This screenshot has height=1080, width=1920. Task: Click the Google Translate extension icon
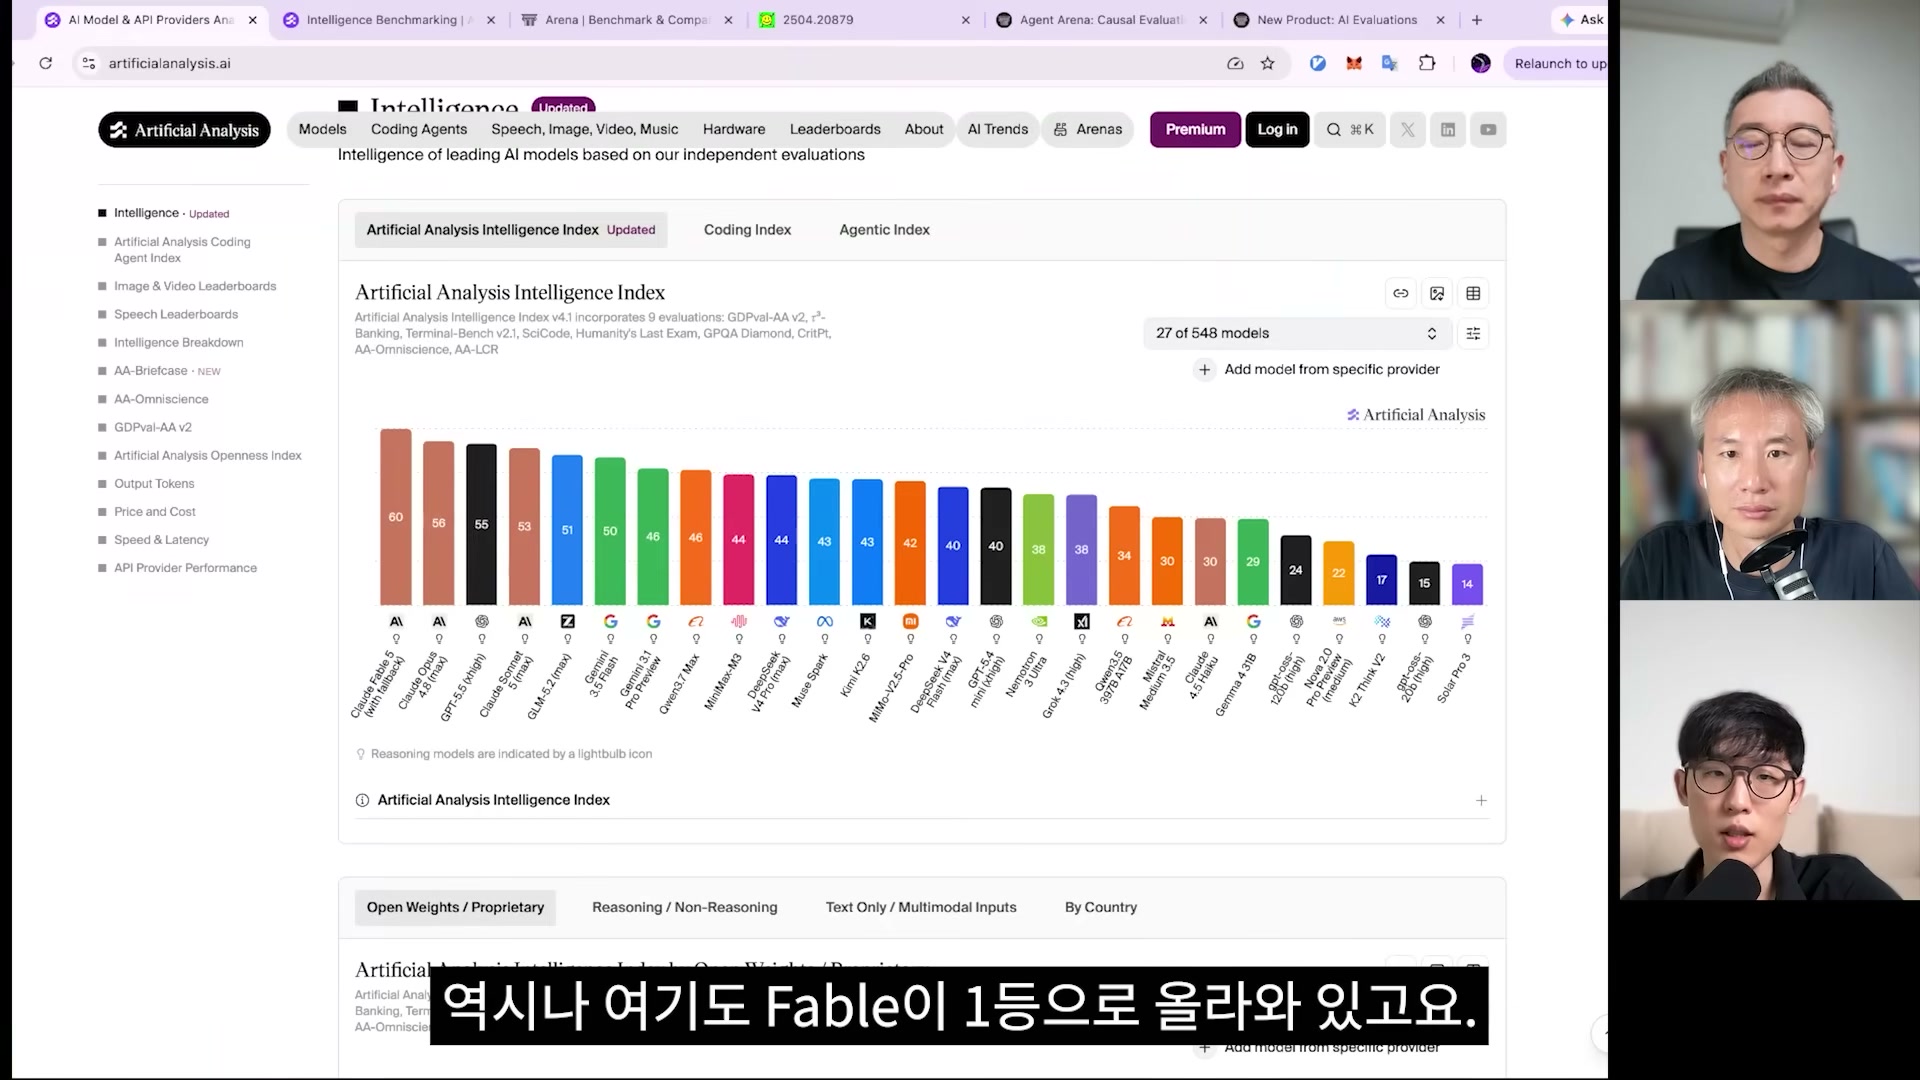1389,63
